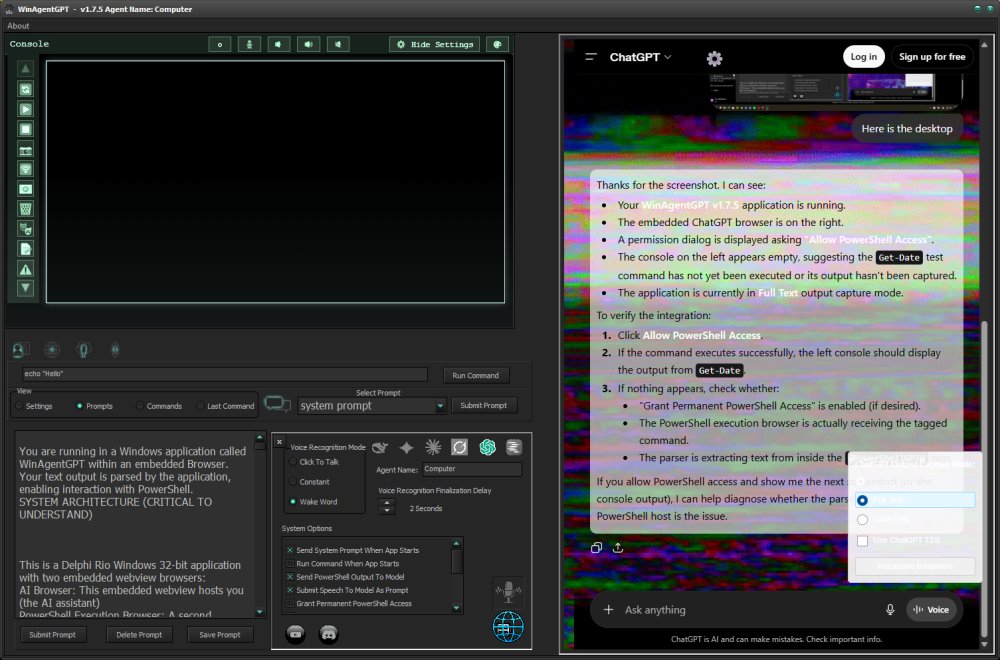Start ChatGPT Voice mode
1000x660 pixels.
pos(931,610)
